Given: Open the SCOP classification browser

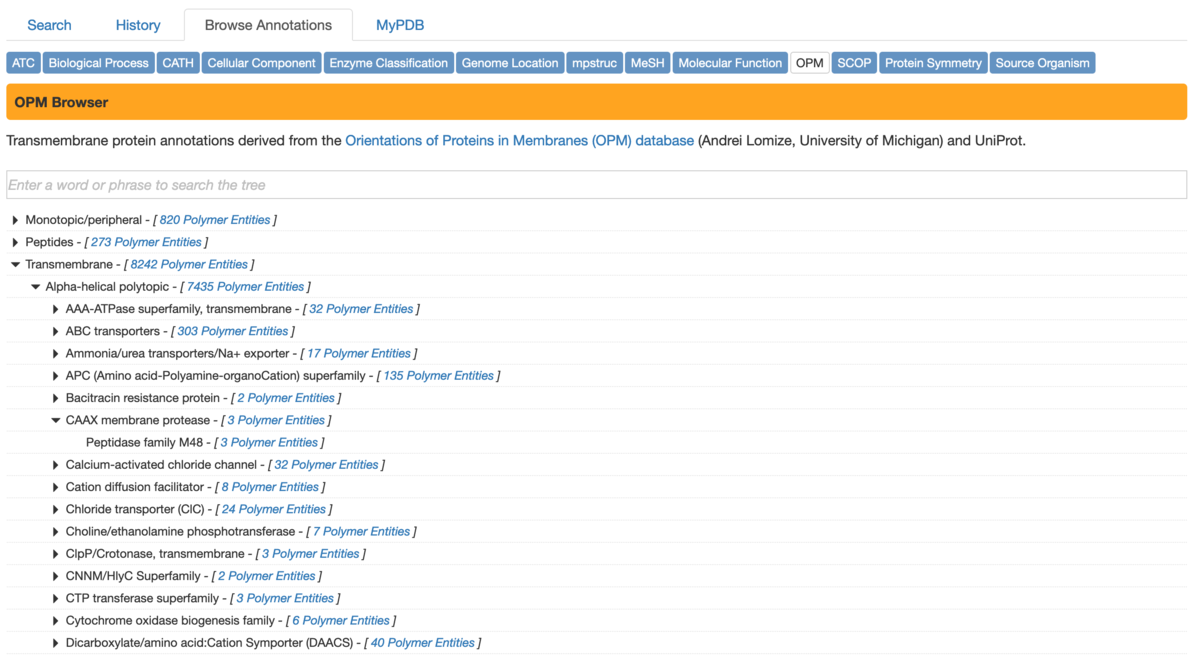Looking at the screenshot, I should coord(854,62).
